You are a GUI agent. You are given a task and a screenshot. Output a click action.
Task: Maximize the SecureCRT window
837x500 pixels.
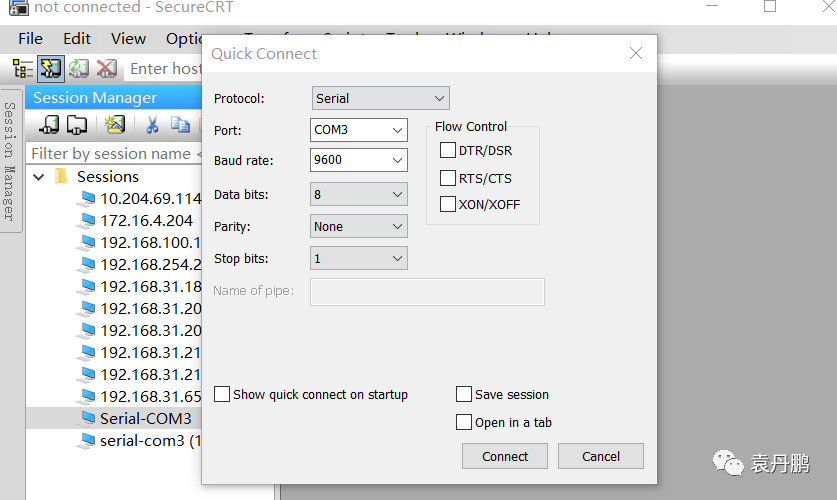tap(770, 6)
